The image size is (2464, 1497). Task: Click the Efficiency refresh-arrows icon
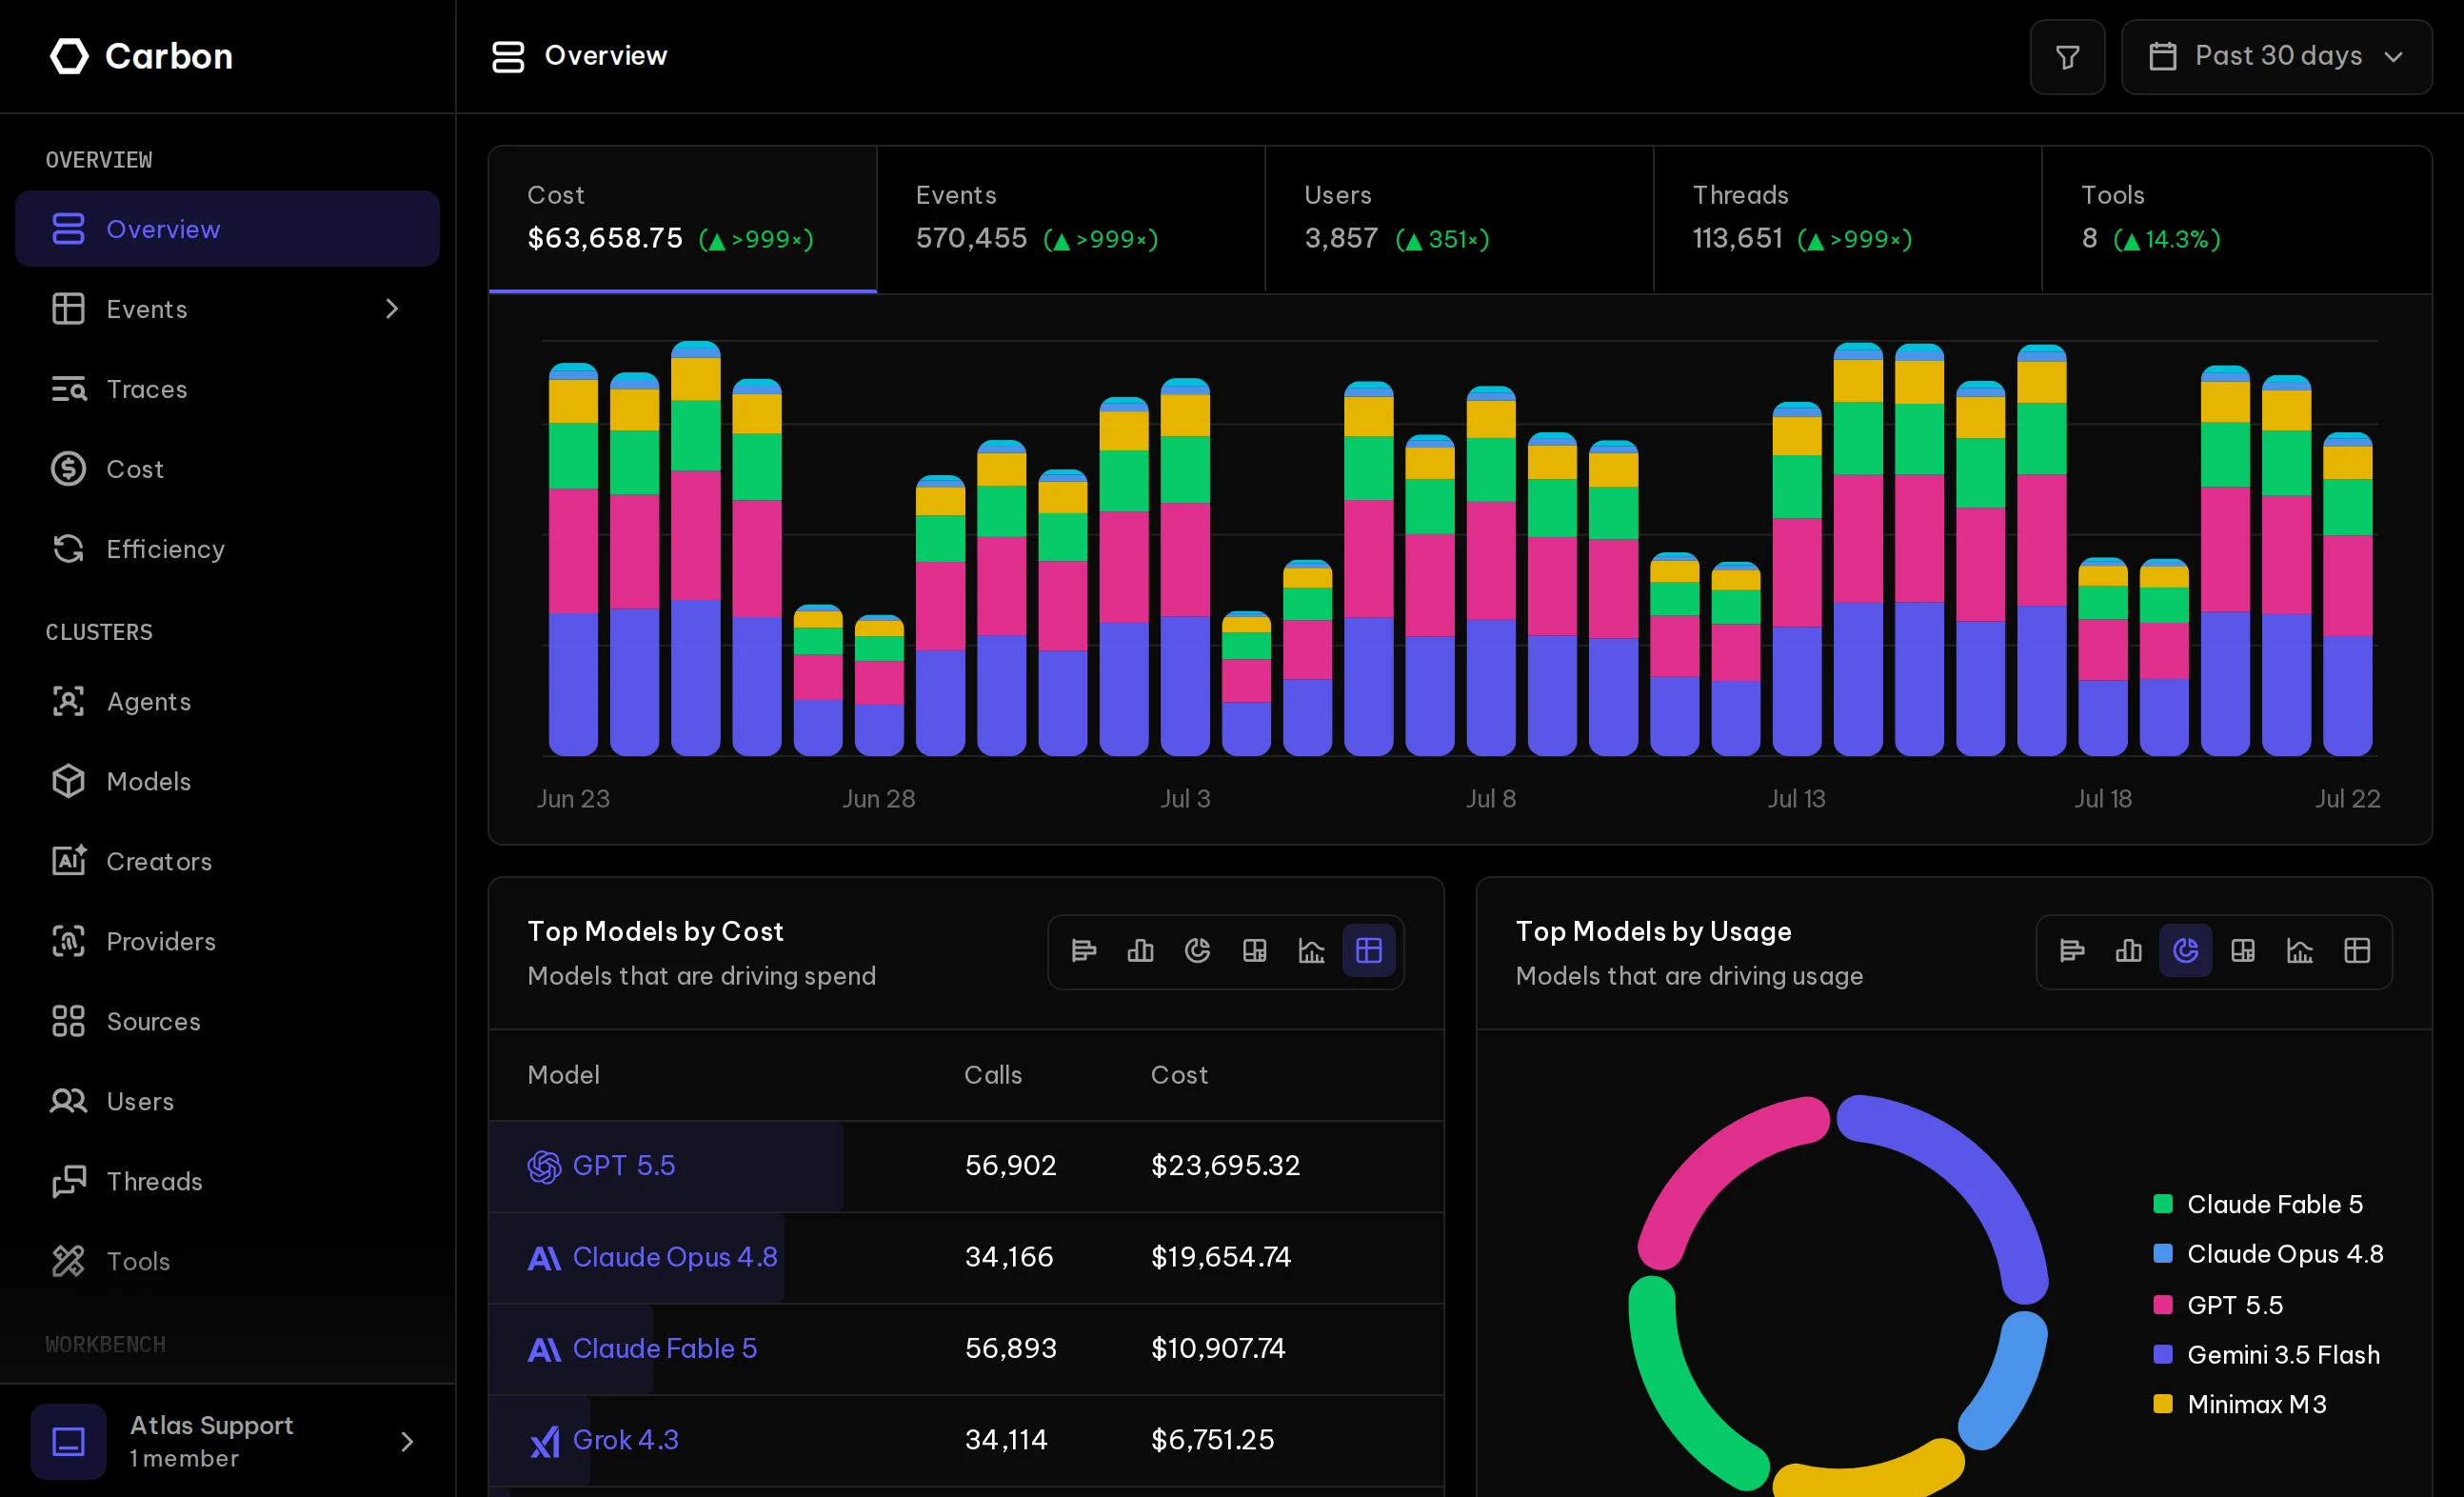point(68,549)
